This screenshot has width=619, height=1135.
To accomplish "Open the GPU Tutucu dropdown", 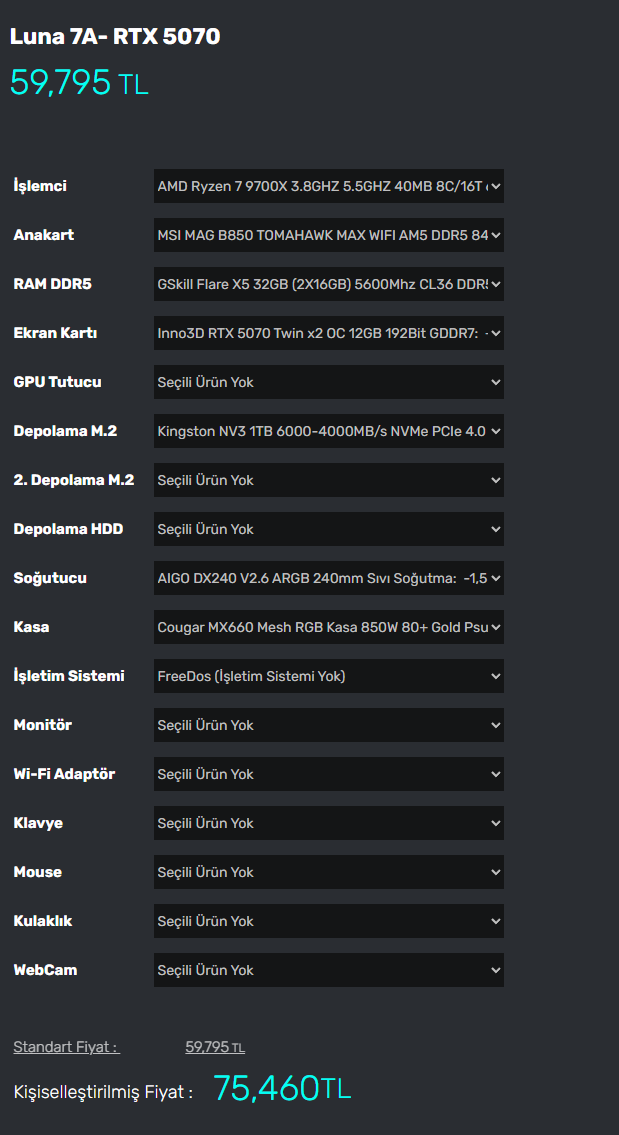I will coord(328,382).
